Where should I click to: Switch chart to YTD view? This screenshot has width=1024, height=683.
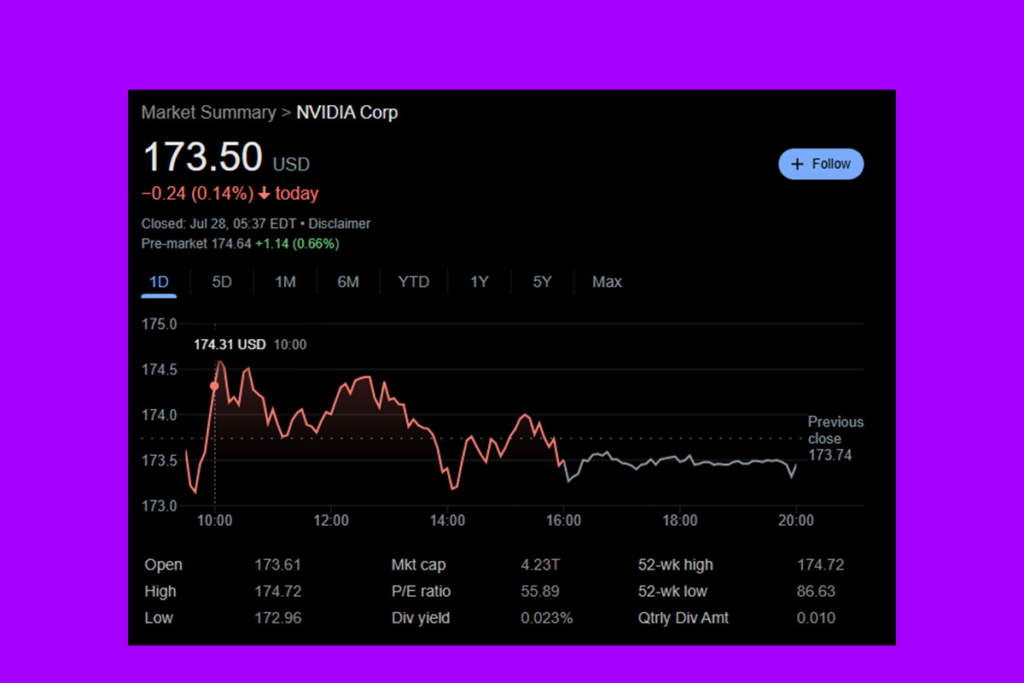pyautogui.click(x=413, y=282)
